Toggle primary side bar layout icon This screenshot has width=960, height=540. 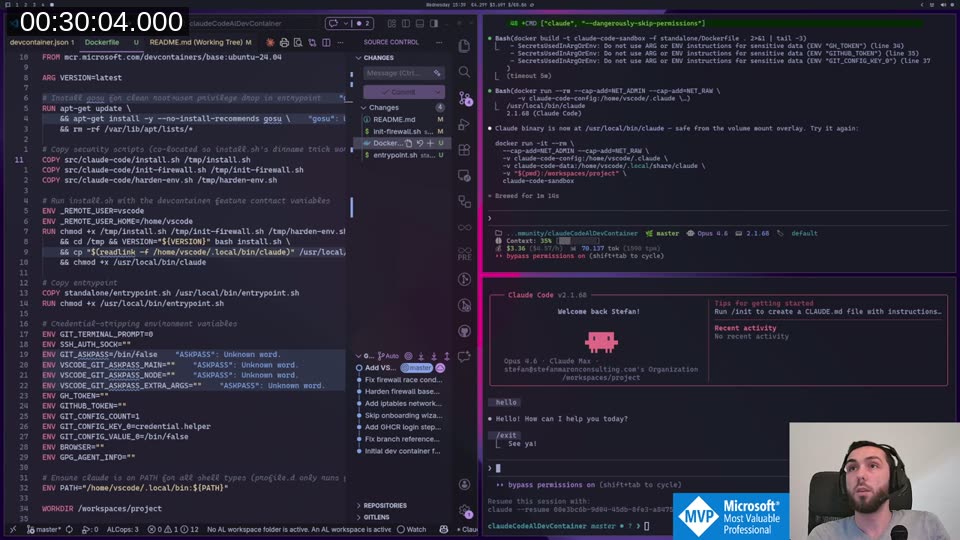pyautogui.click(x=406, y=23)
